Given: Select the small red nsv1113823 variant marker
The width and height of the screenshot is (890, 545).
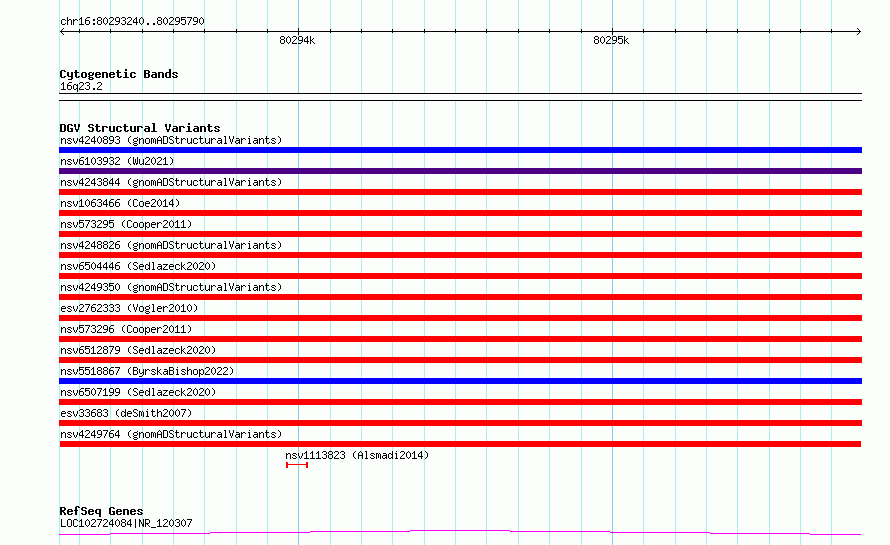Looking at the screenshot, I should tap(297, 465).
